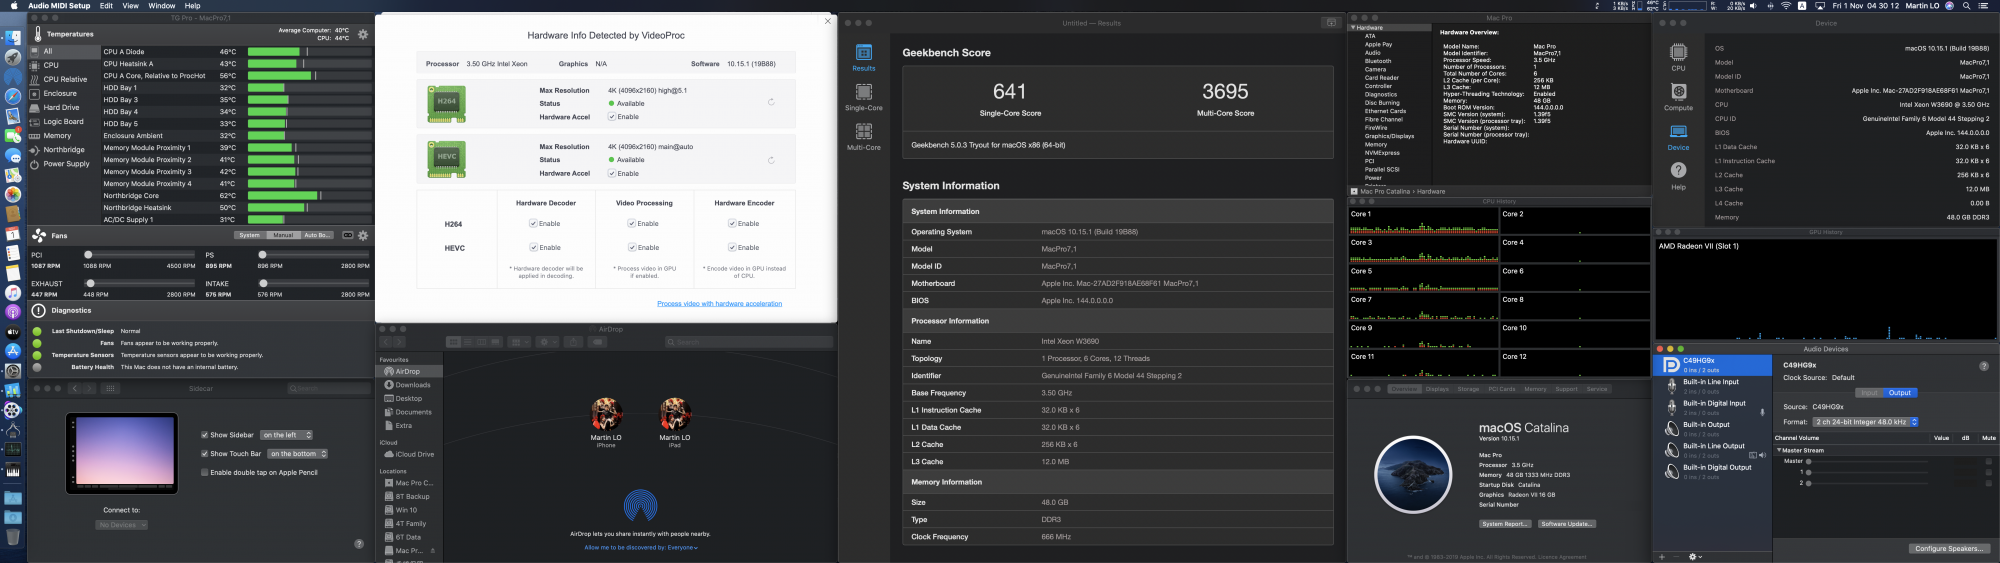Viewport: 2000px width, 563px height.
Task: Toggle H264 Hardware Decoder Enable checkbox
Action: point(533,224)
